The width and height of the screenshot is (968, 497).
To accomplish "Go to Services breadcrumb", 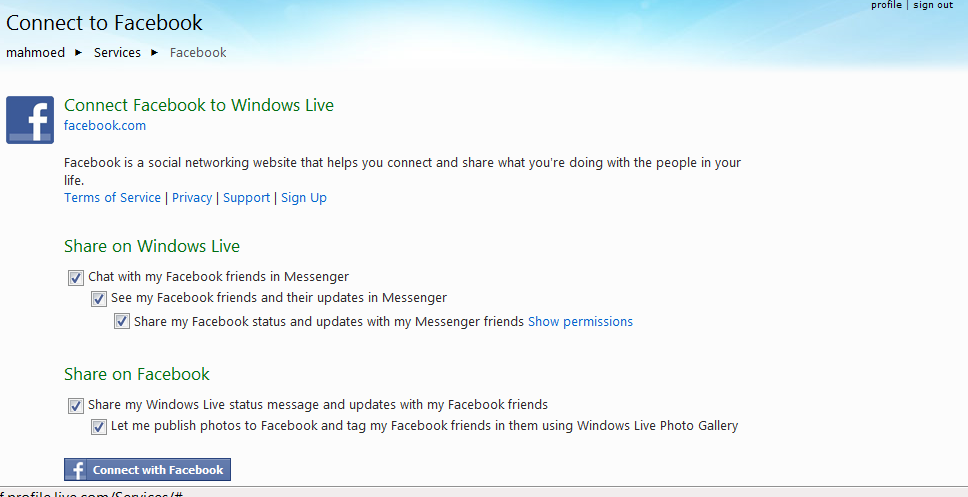I will (117, 52).
